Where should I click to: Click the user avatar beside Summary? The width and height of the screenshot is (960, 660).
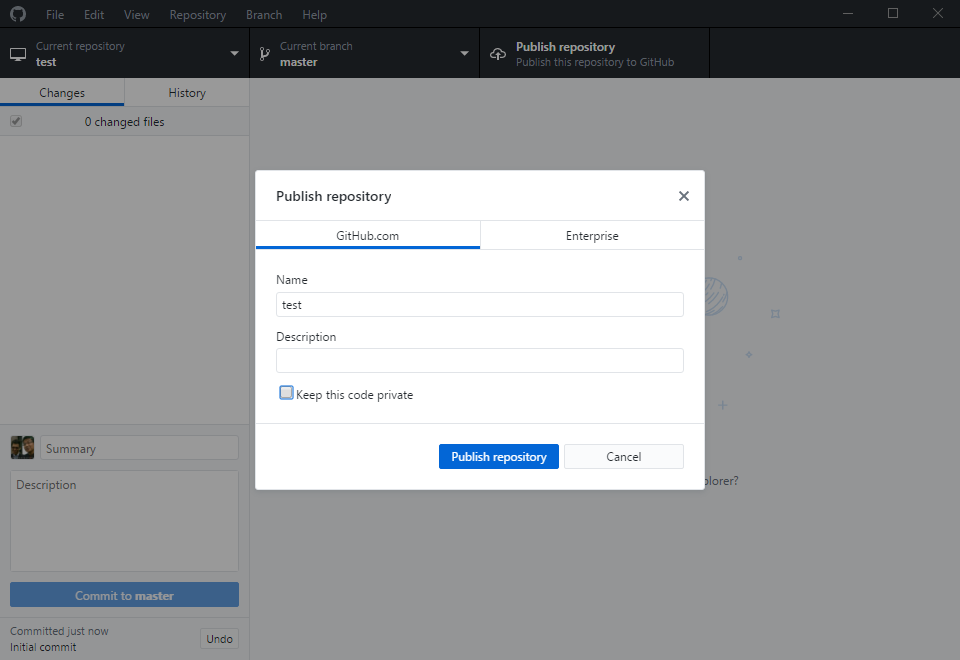tap(22, 447)
